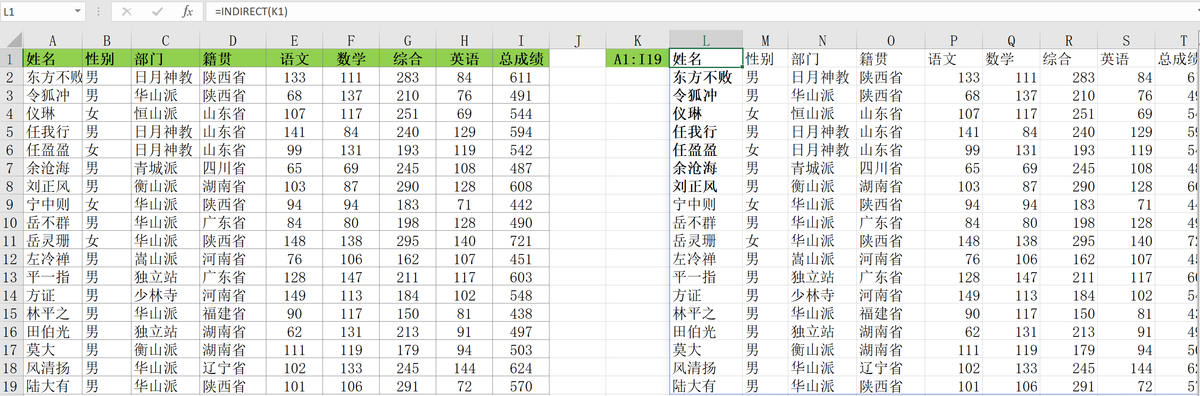
Task: Click cell O18 辽宁省 in right table
Action: (x=890, y=367)
